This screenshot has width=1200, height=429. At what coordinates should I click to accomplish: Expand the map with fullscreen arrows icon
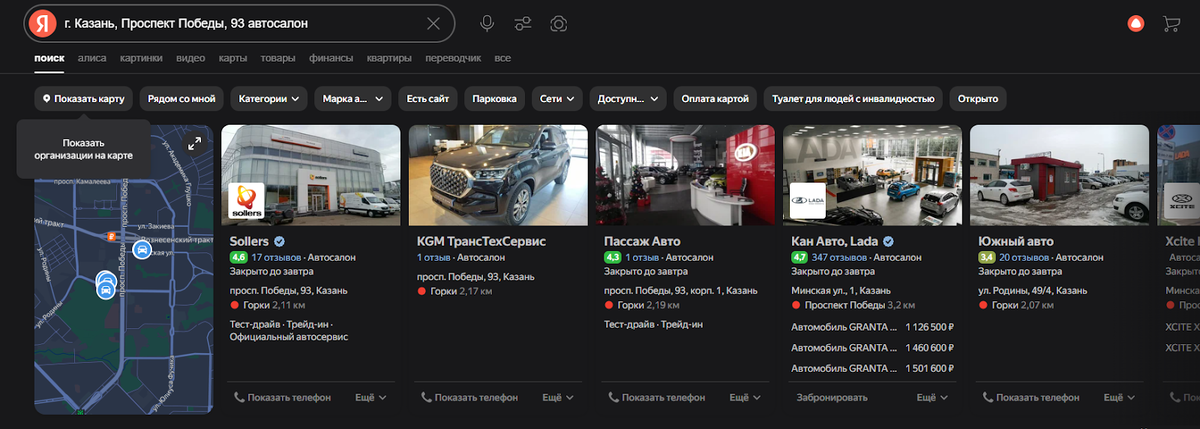point(195,143)
